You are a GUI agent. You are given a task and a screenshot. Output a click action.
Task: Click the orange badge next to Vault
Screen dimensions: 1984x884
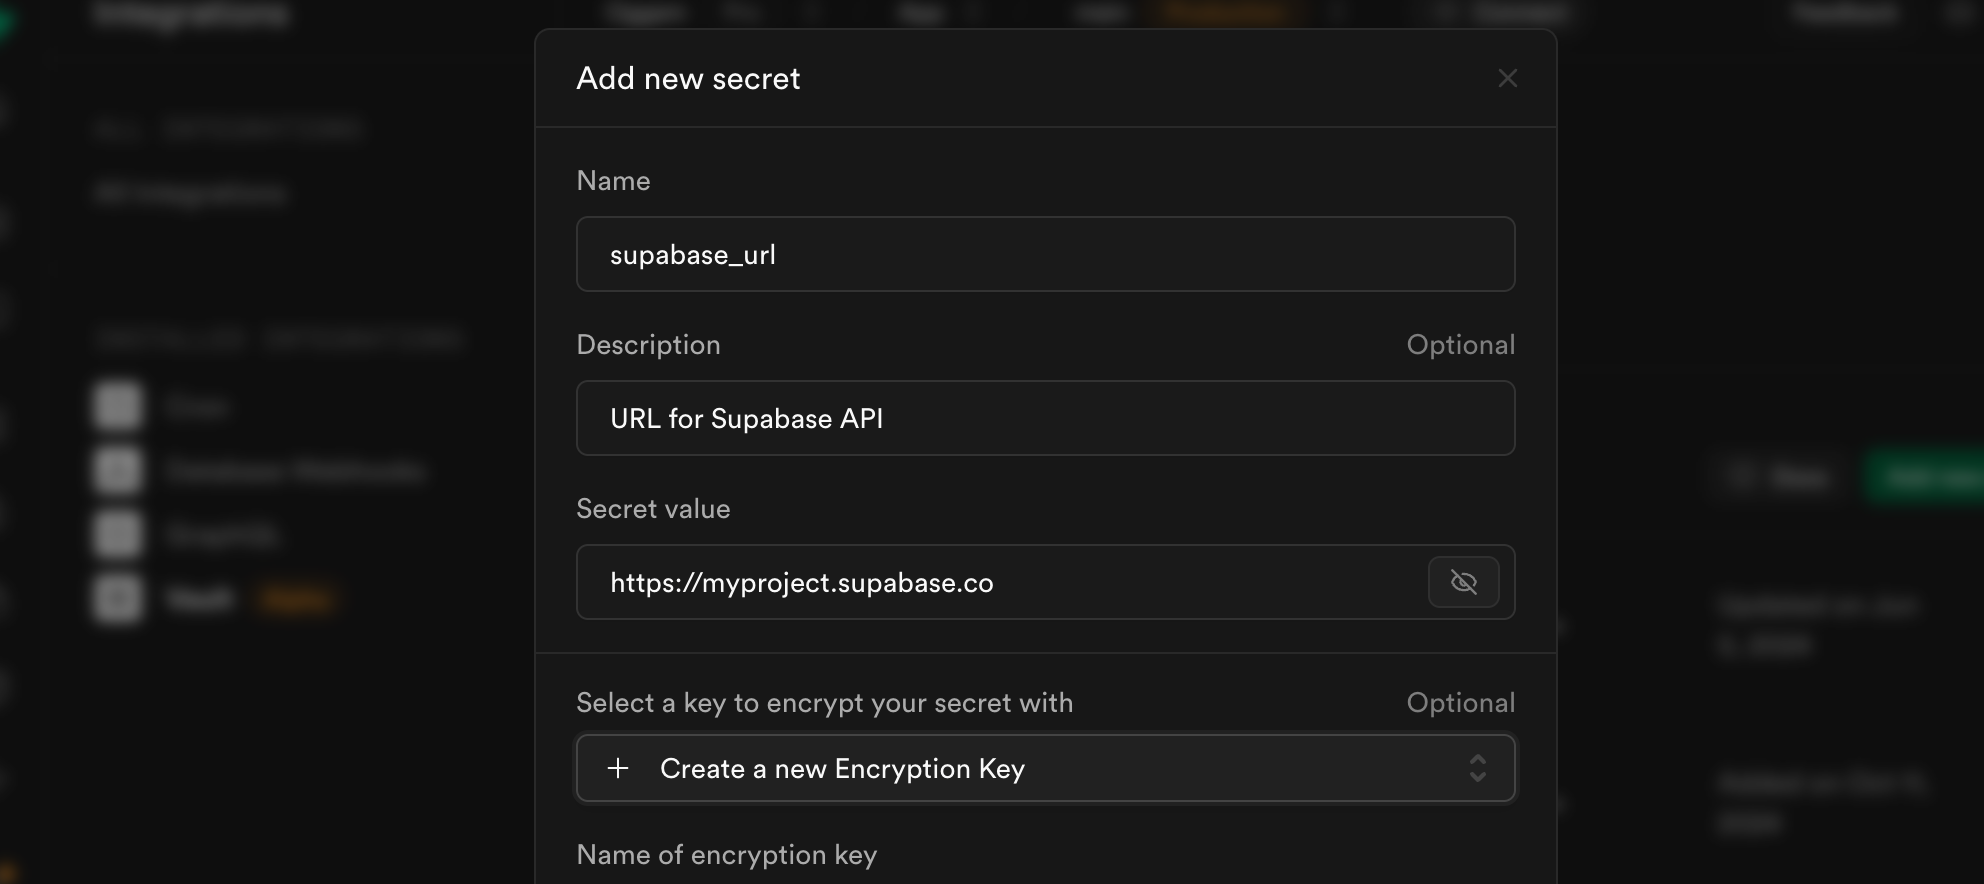296,598
